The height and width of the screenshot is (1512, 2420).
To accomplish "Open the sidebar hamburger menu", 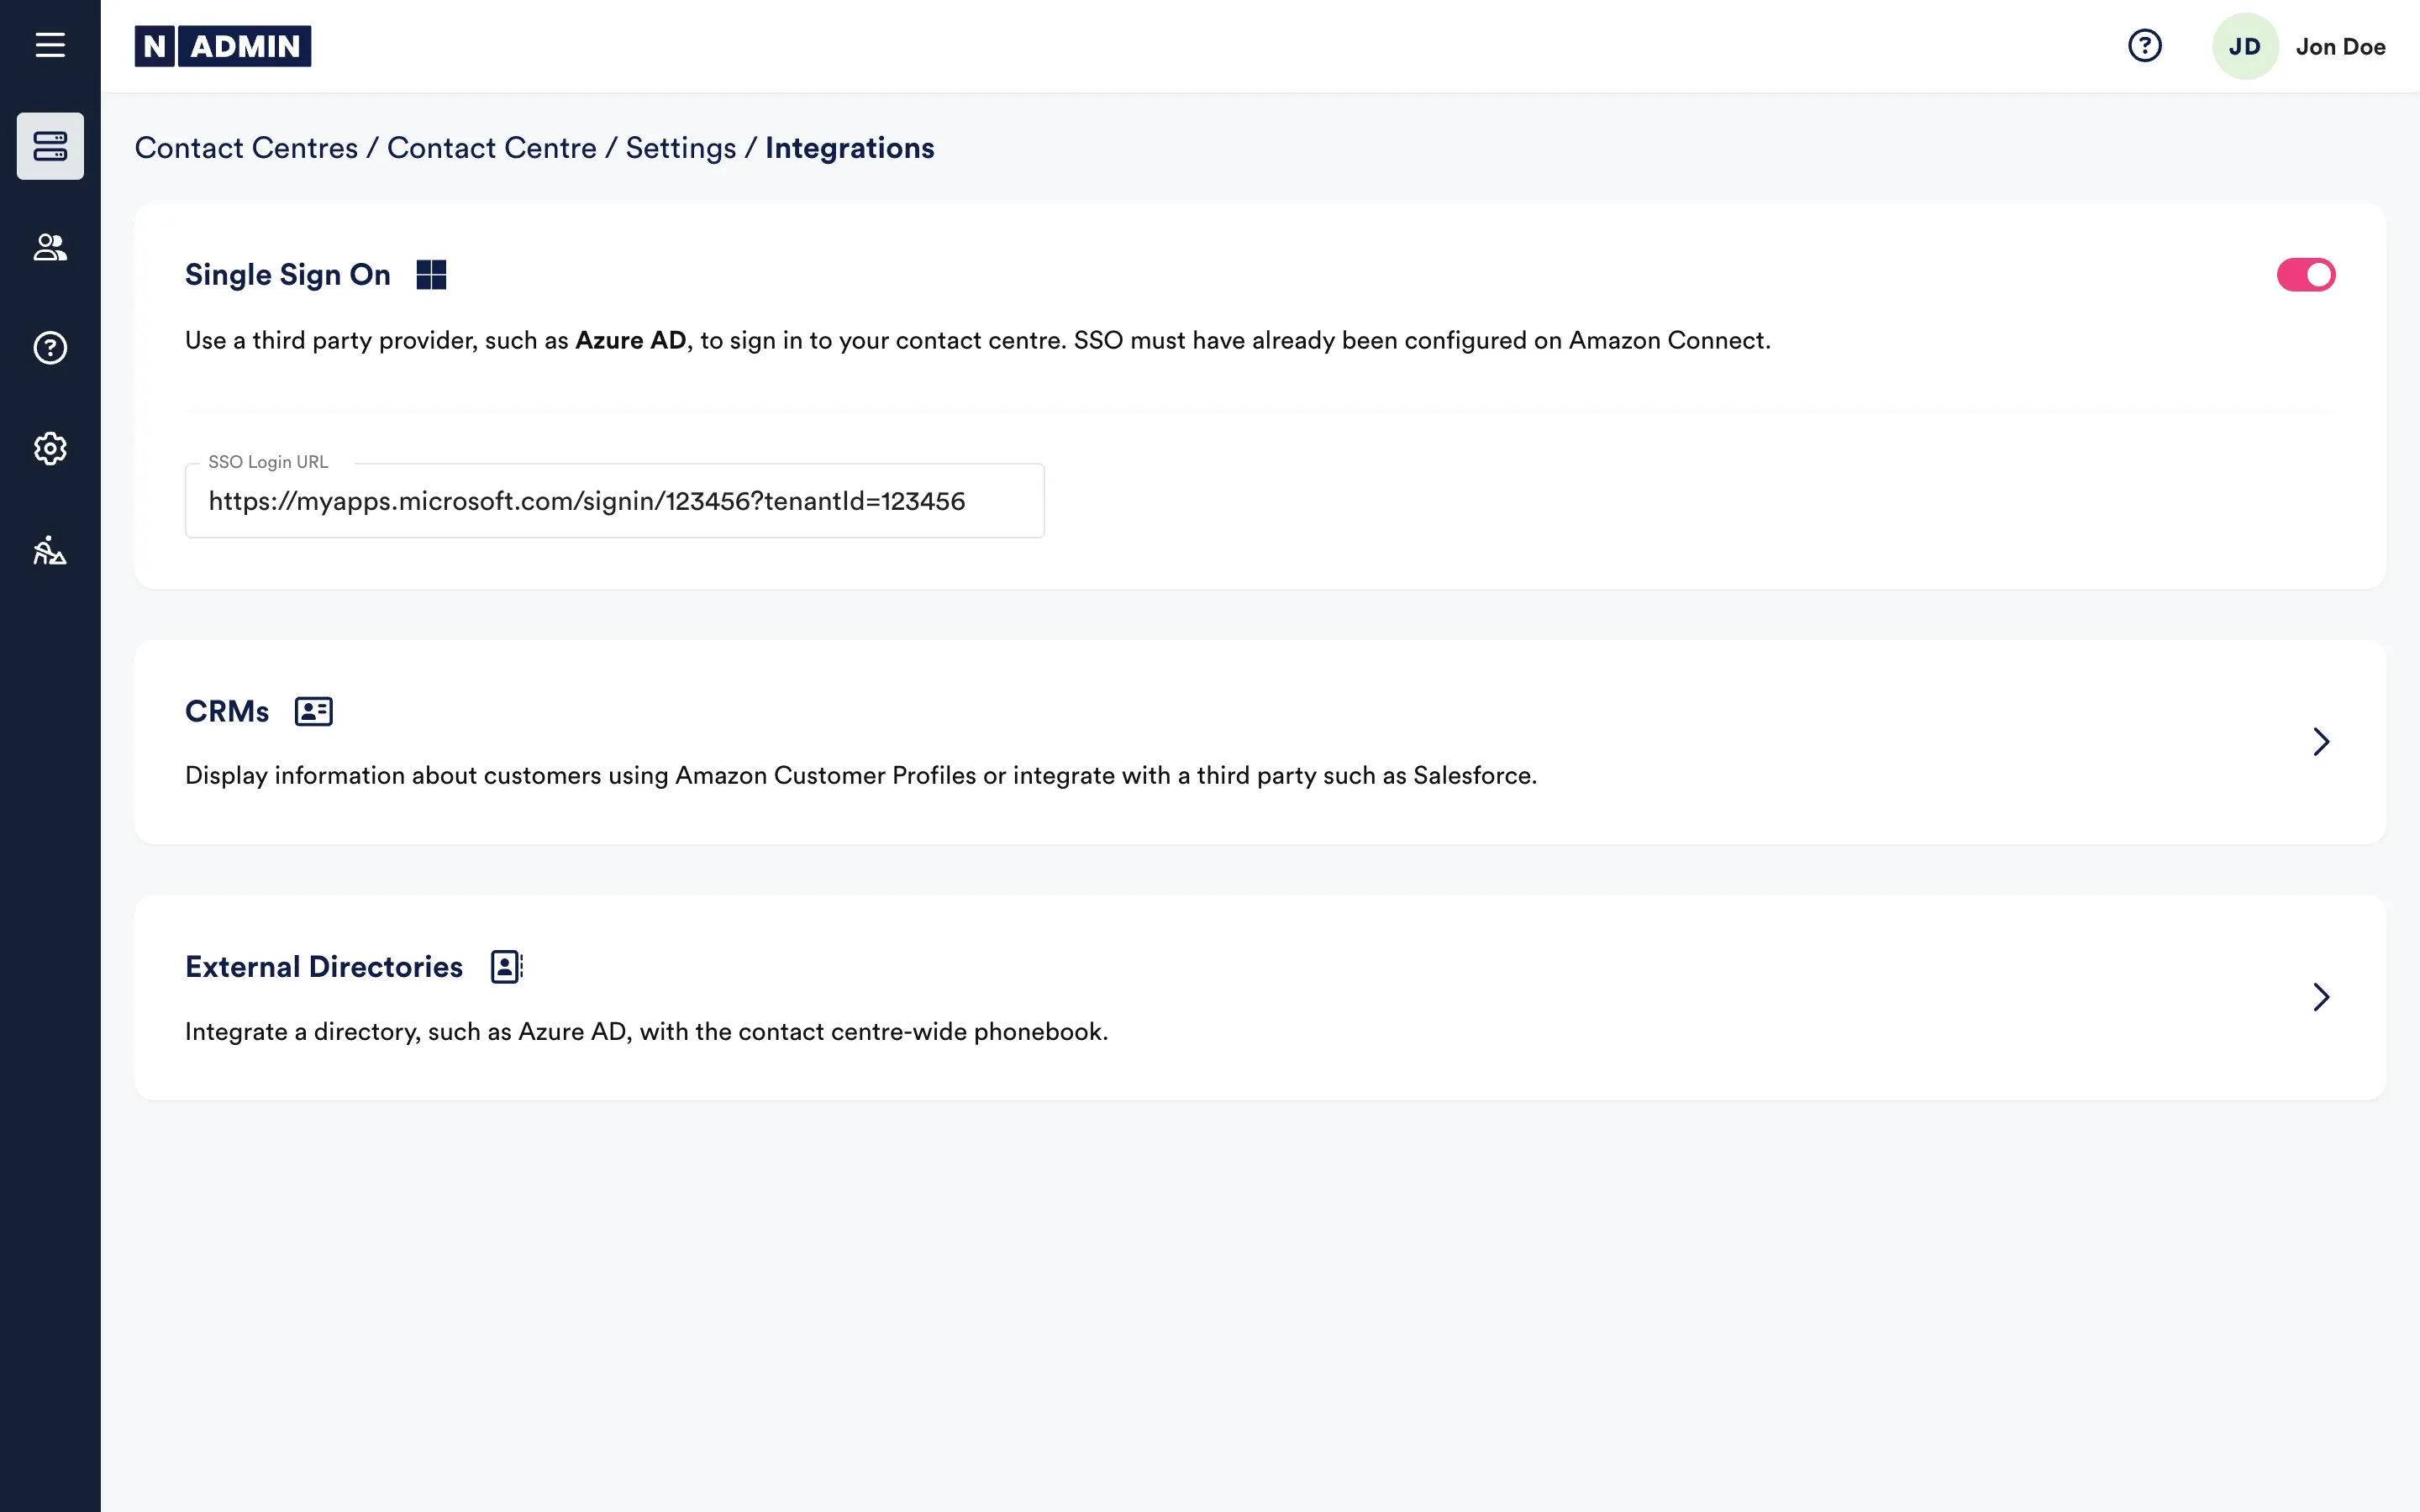I will click(50, 45).
